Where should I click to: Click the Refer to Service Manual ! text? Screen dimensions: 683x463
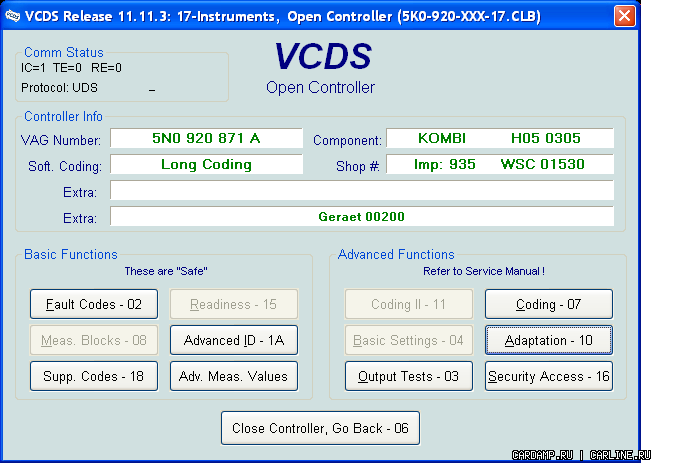484,271
